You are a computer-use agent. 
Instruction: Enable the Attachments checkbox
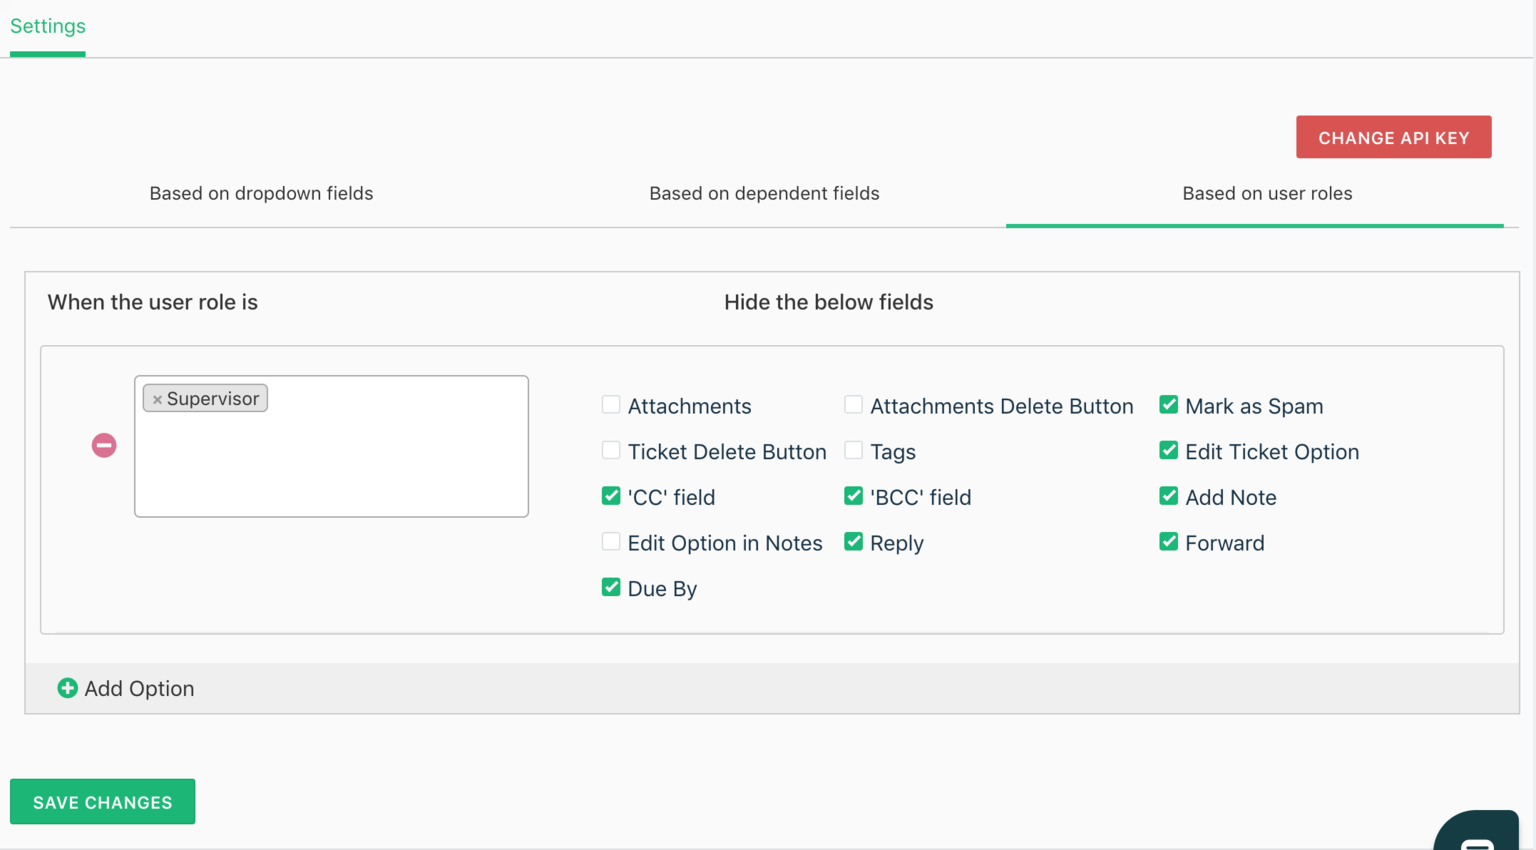click(611, 404)
